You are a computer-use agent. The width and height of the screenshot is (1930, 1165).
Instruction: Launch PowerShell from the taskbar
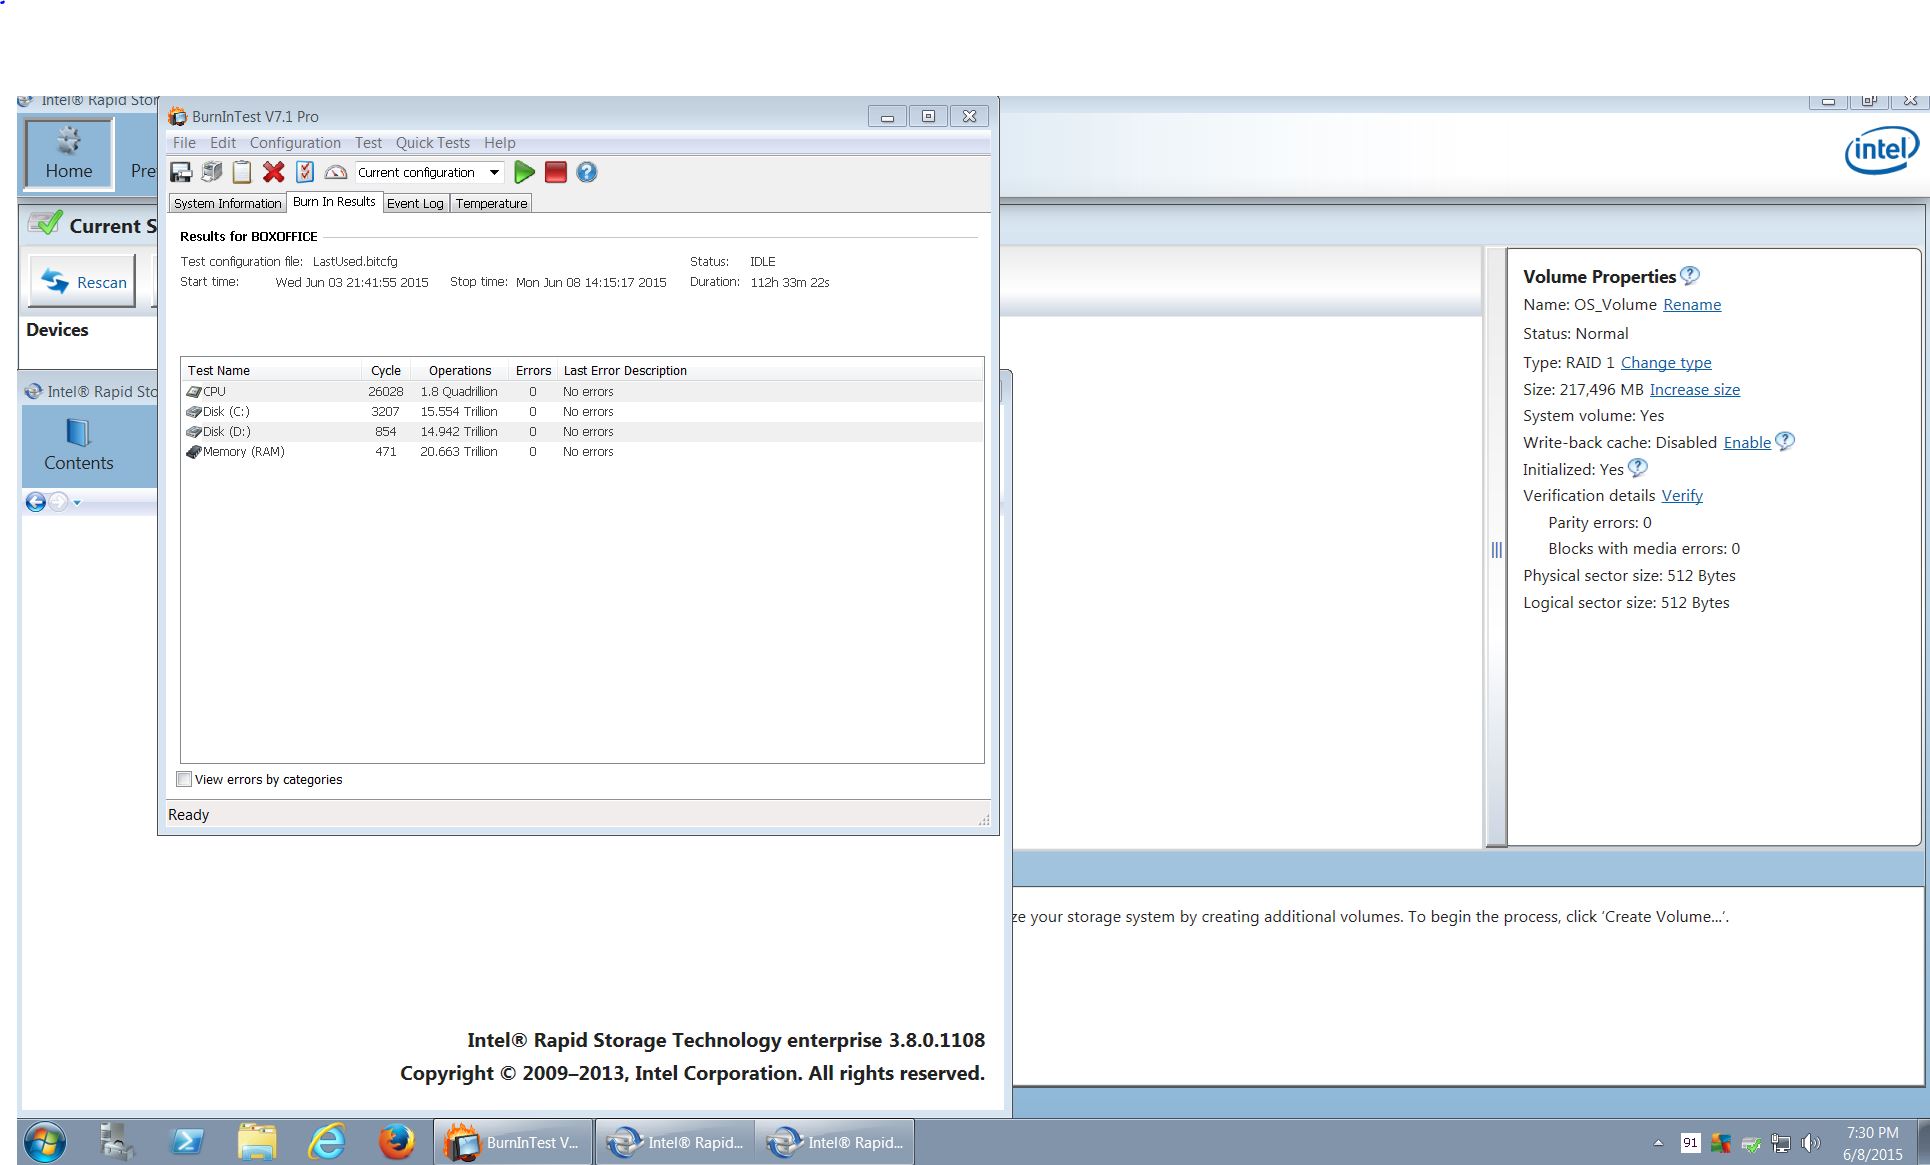(187, 1141)
